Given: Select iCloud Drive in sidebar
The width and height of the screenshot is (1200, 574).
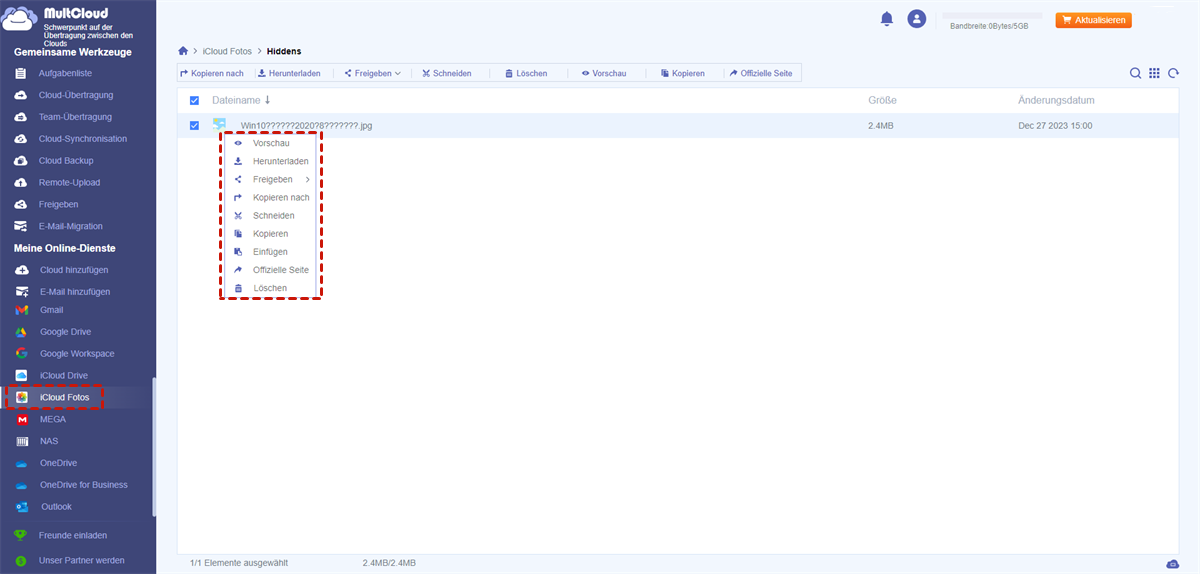Looking at the screenshot, I should click(64, 376).
